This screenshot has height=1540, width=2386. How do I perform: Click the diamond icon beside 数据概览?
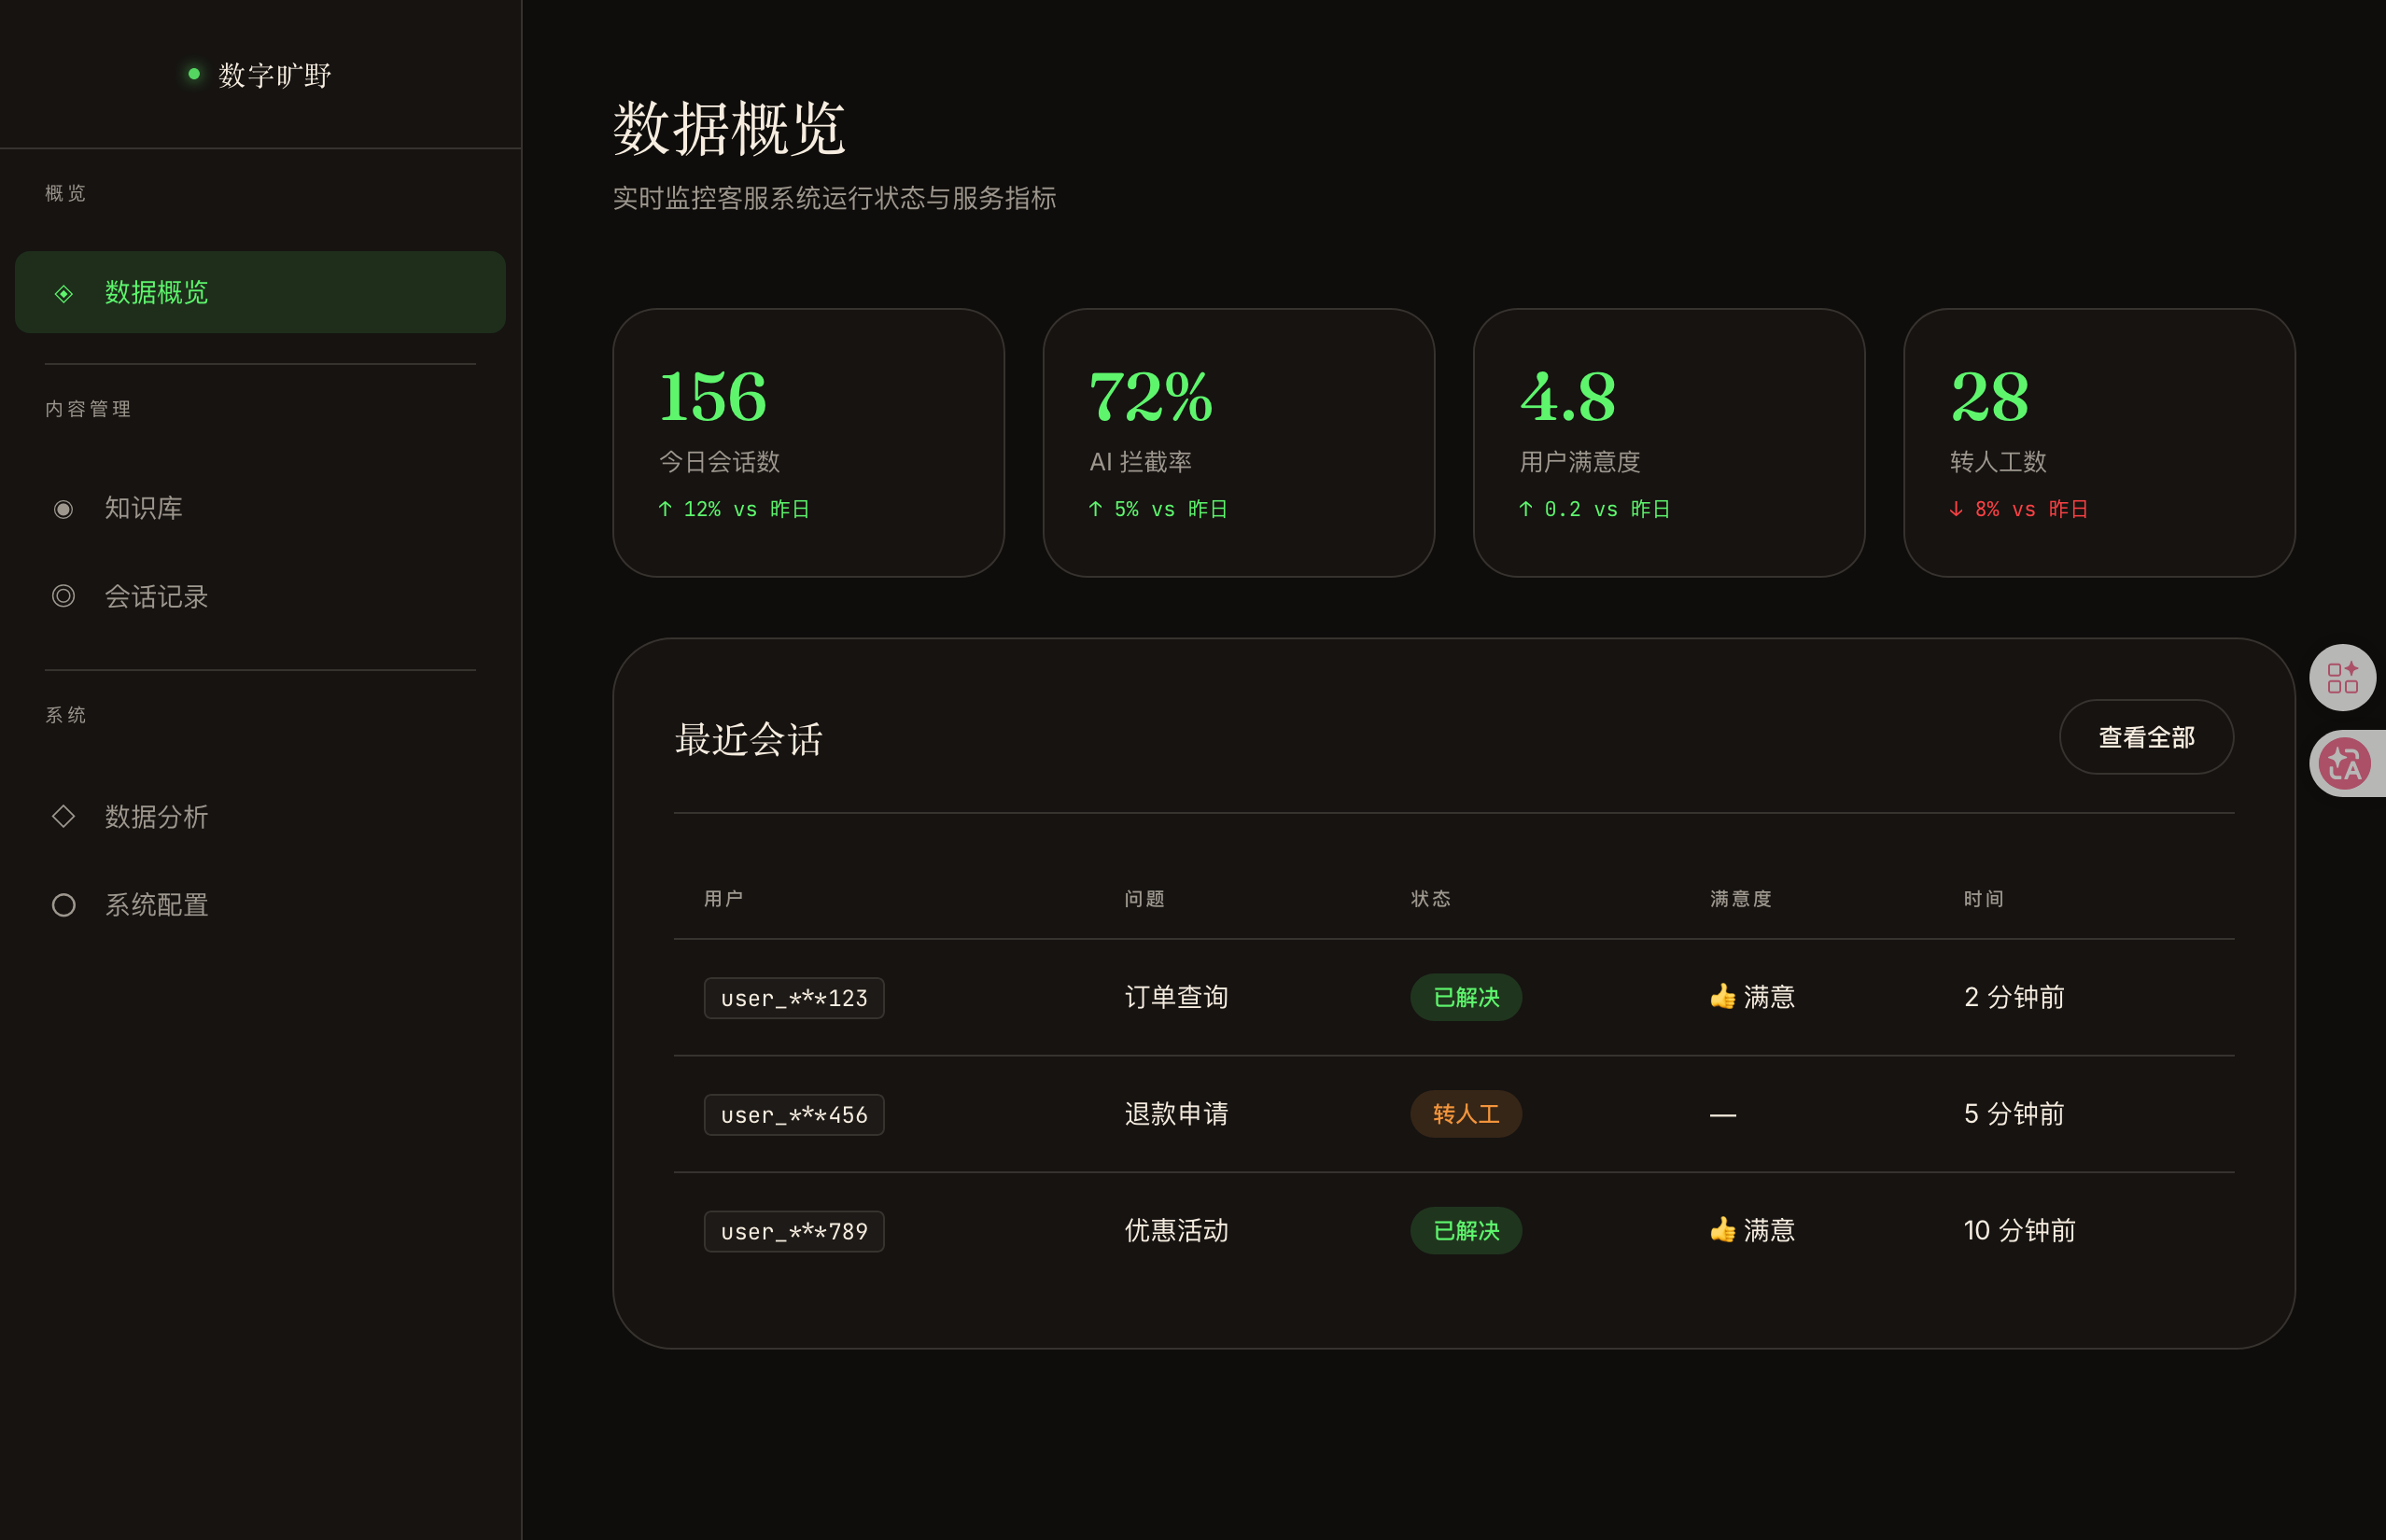coord(63,293)
